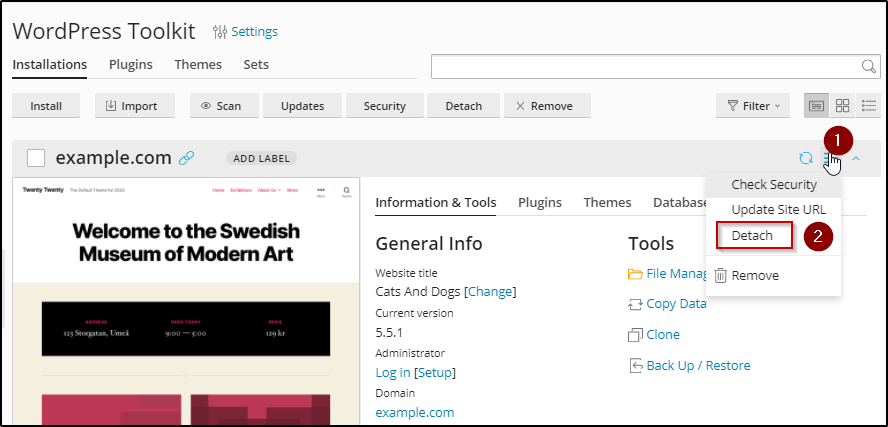Click the refresh icon for example.com
The image size is (888, 427).
point(805,158)
